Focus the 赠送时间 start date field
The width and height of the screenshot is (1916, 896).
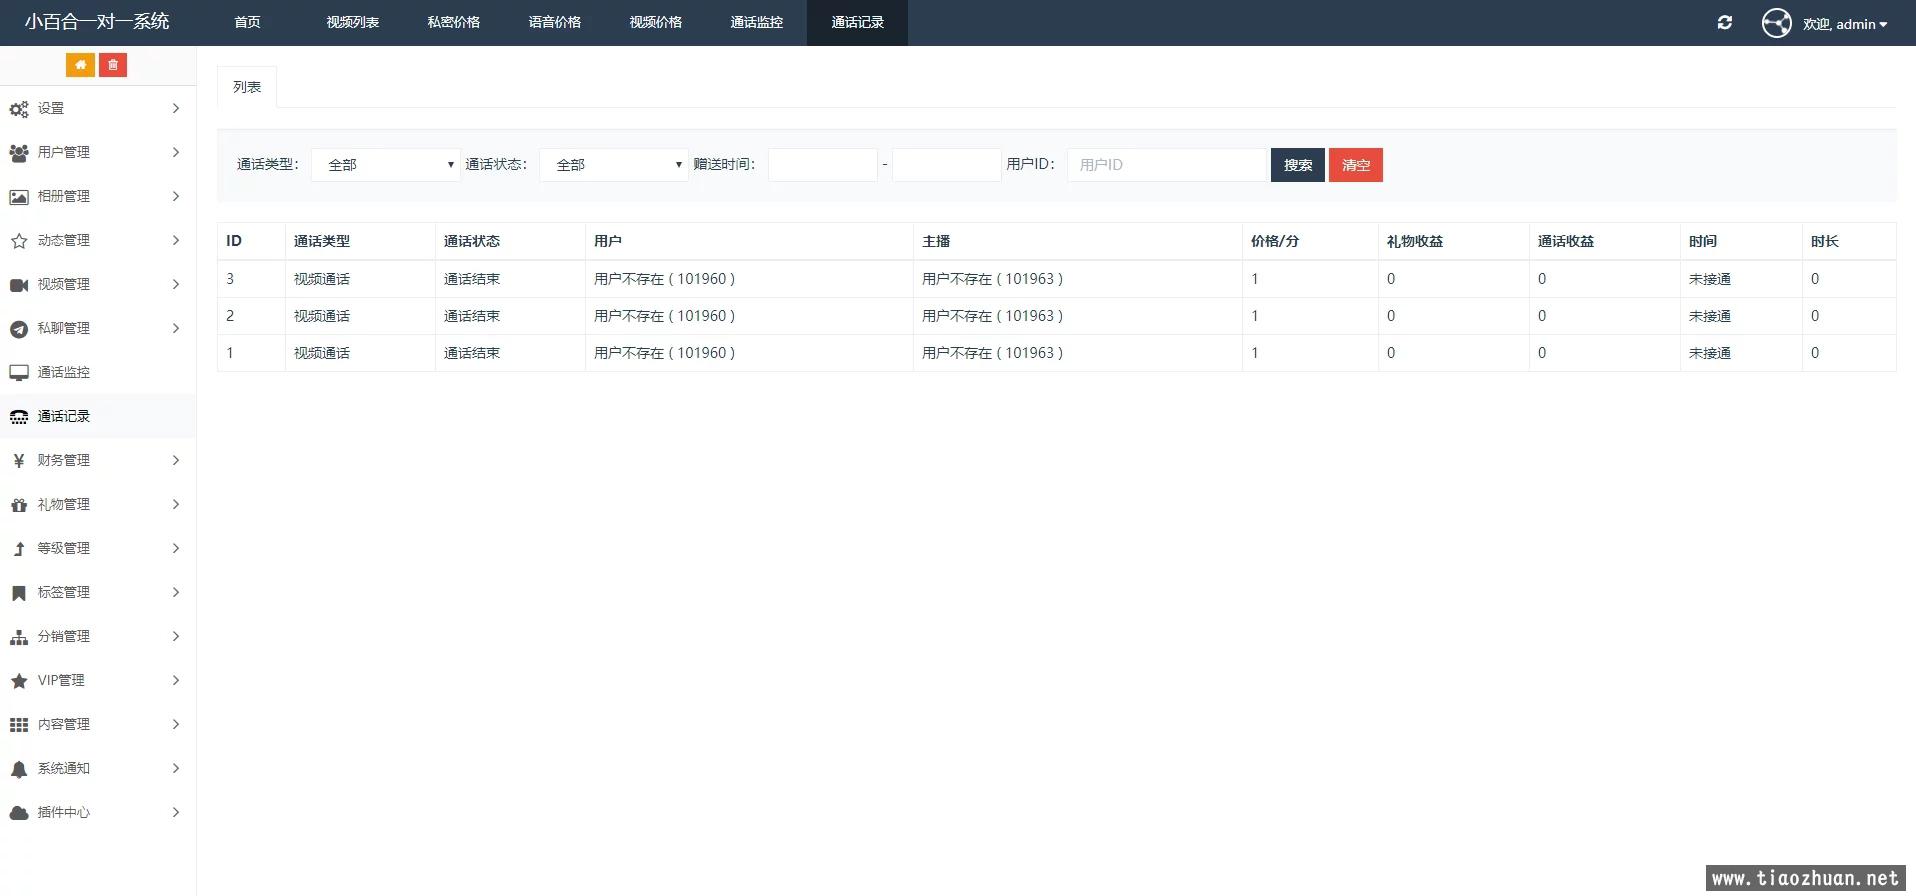[823, 165]
